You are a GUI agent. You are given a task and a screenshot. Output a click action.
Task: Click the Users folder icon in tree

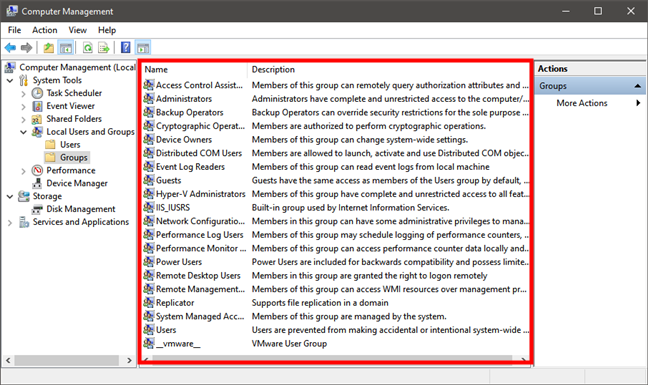[50, 145]
